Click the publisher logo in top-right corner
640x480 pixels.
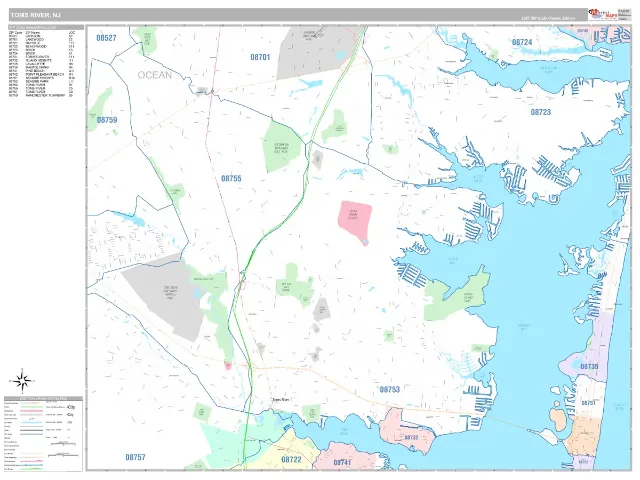pyautogui.click(x=602, y=15)
